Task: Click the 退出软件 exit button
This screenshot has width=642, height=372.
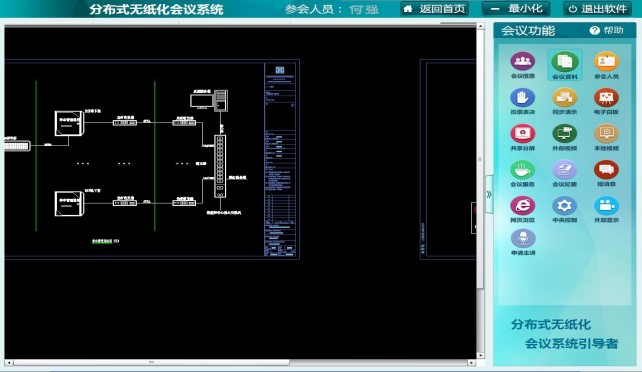Action: 598,9
